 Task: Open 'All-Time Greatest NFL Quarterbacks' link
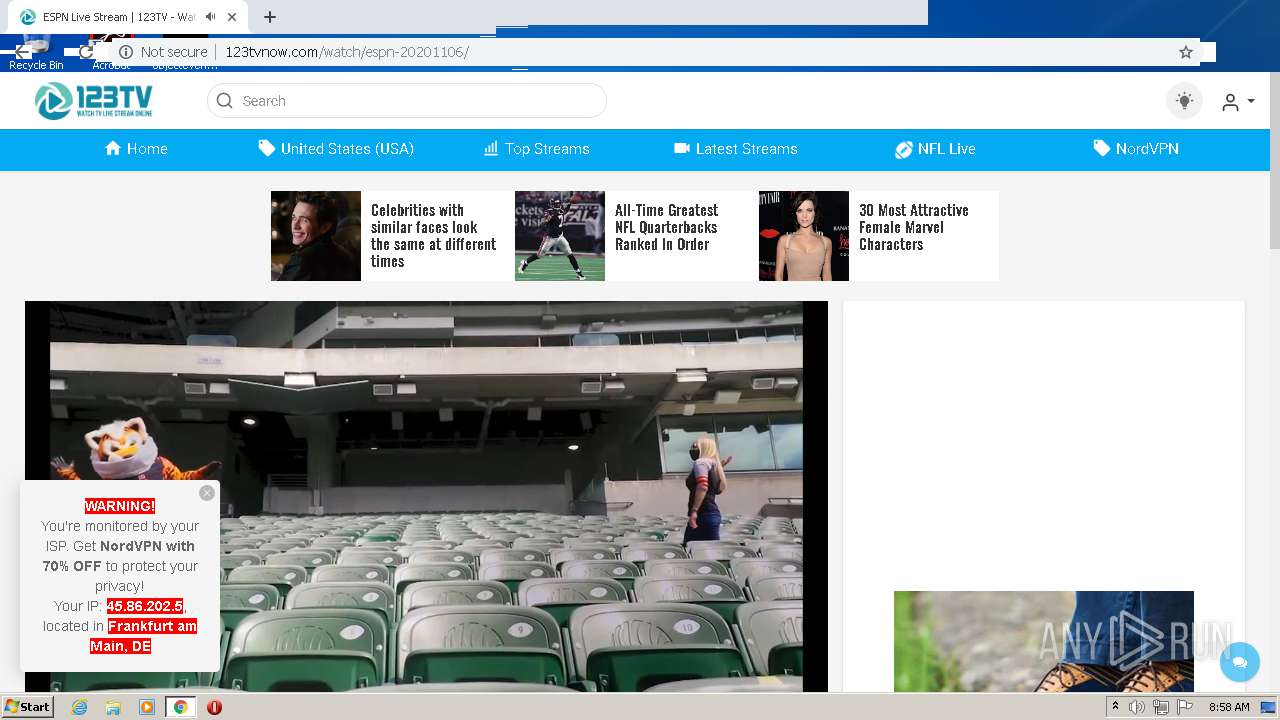click(x=667, y=227)
